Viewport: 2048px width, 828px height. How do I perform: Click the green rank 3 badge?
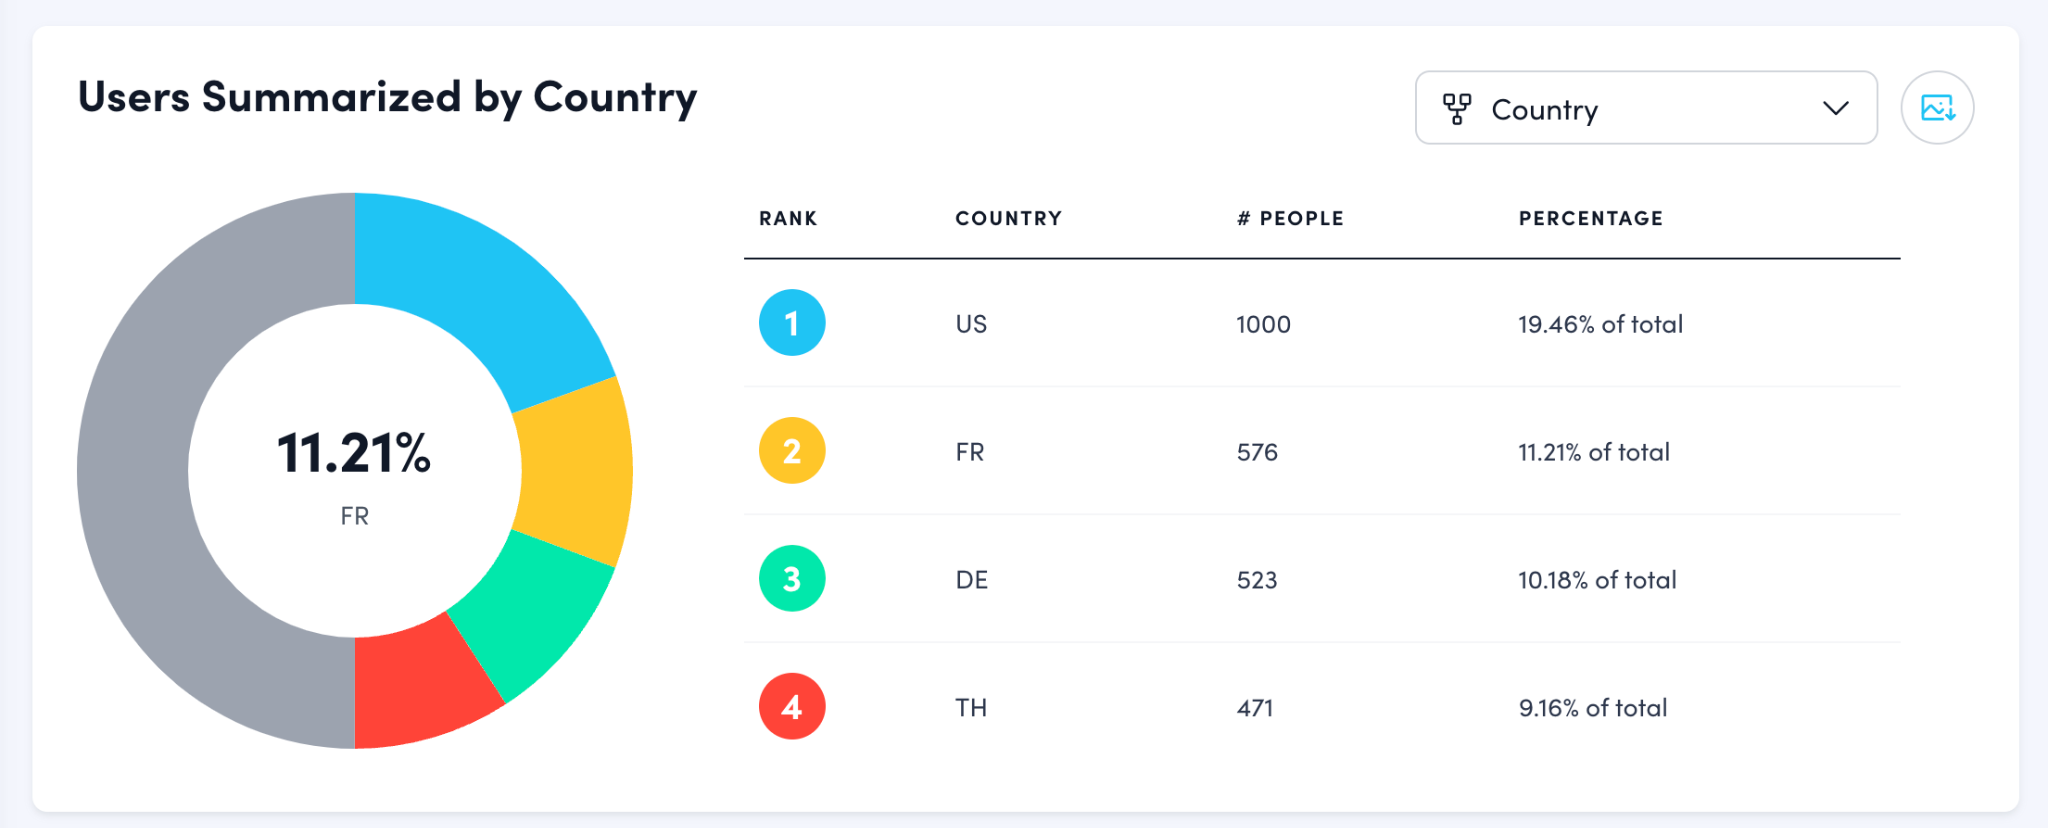click(x=792, y=579)
